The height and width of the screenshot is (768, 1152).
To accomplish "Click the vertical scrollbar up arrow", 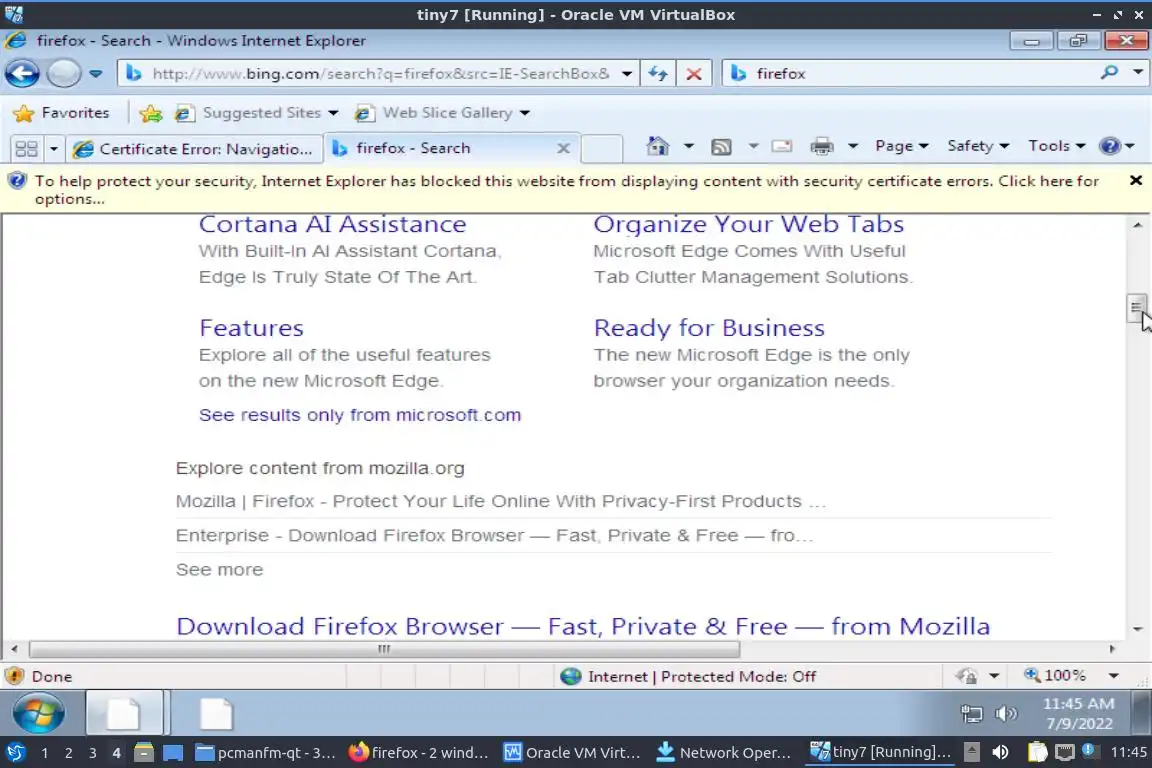I will (1137, 225).
